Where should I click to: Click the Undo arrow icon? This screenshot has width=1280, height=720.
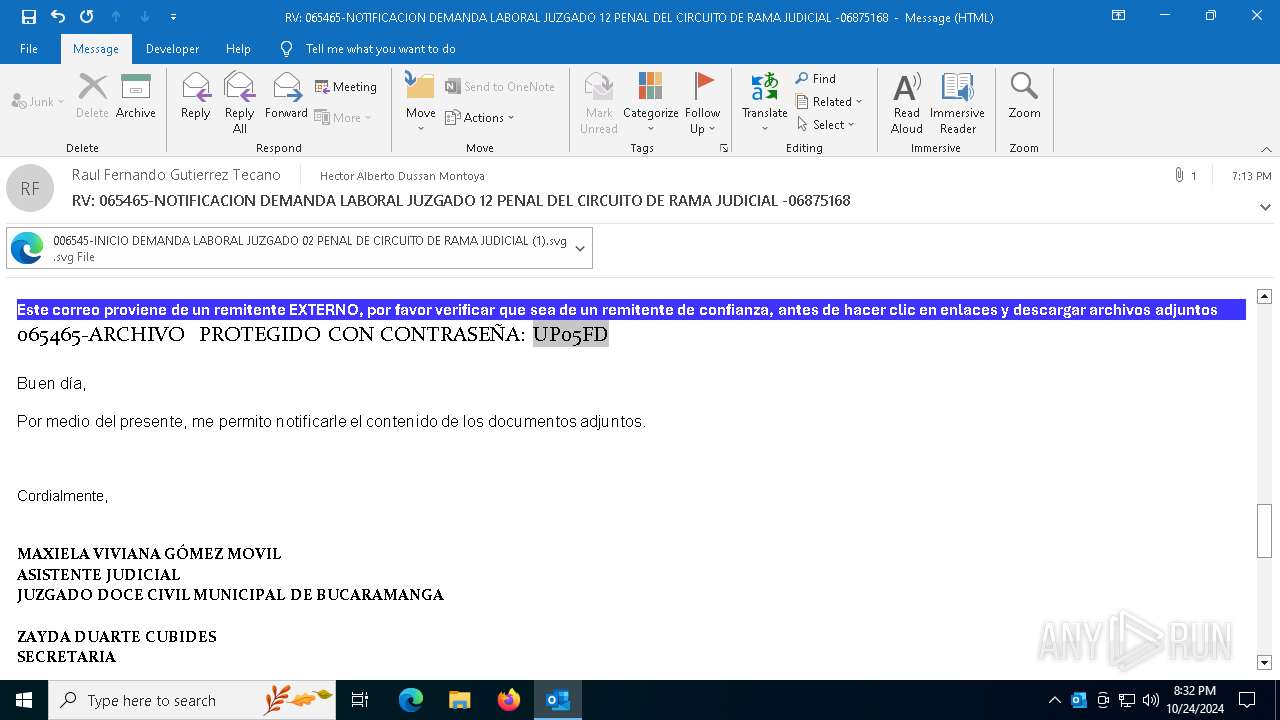click(x=57, y=16)
